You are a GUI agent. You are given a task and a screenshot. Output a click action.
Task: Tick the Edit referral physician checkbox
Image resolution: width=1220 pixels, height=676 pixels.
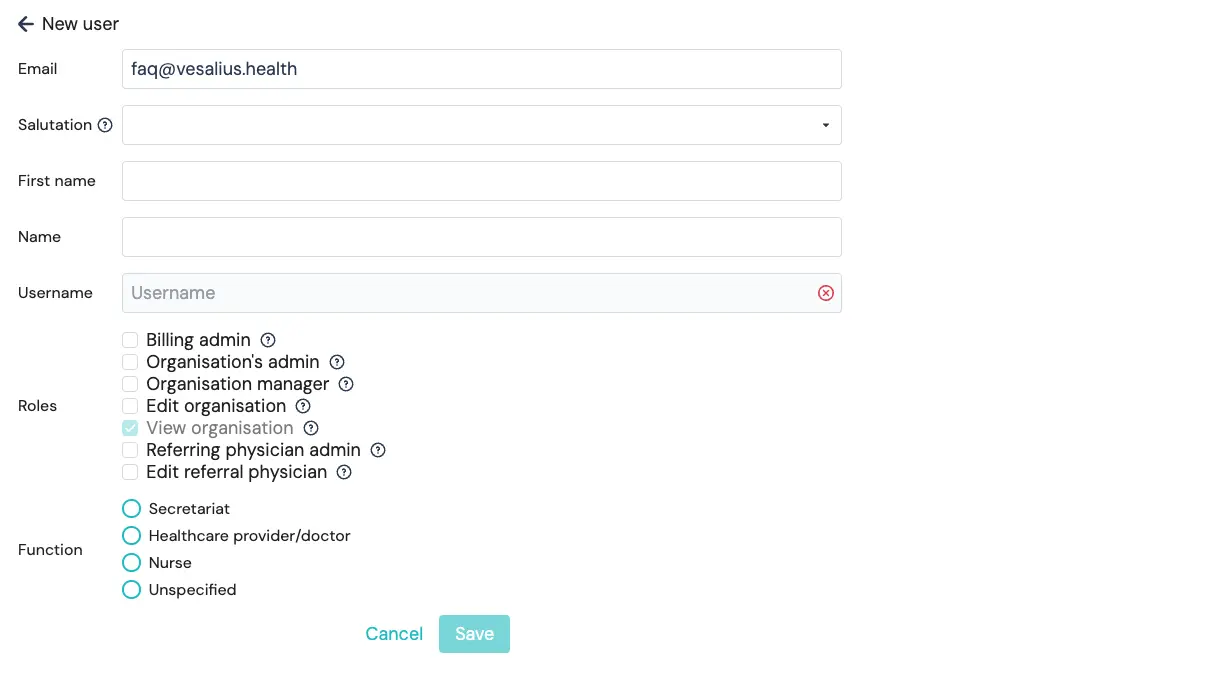point(130,472)
